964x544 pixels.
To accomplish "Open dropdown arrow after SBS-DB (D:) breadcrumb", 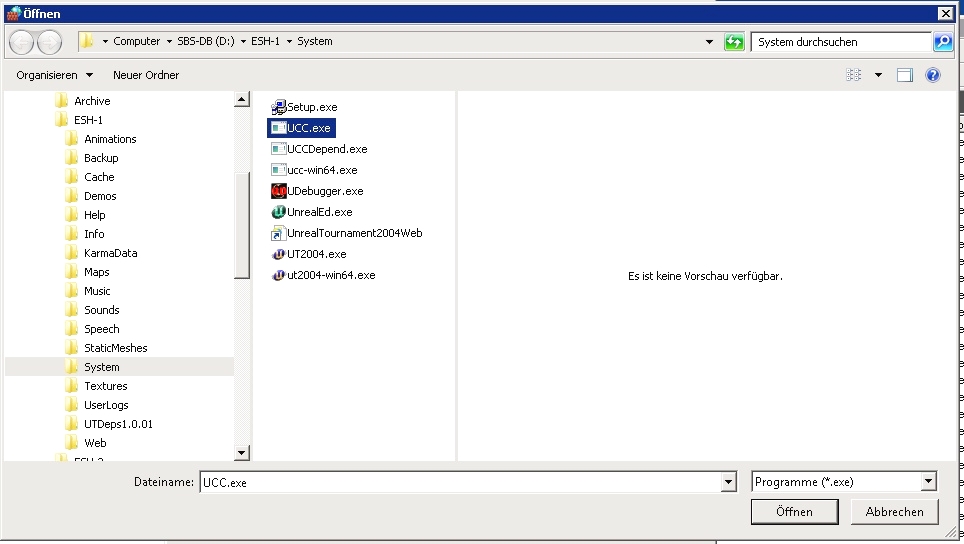I will [x=243, y=42].
